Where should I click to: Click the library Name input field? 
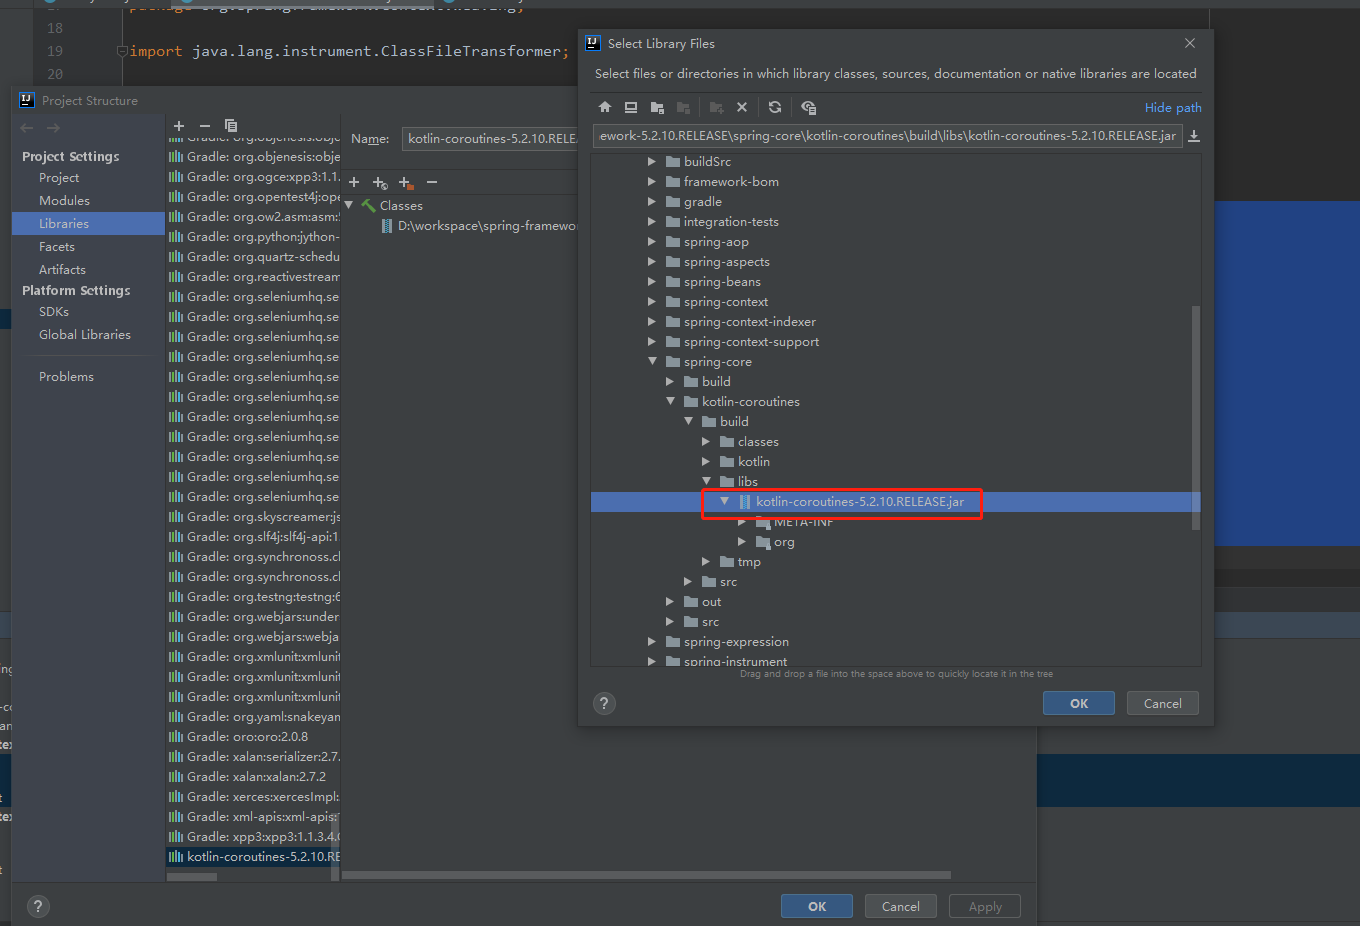[490, 139]
